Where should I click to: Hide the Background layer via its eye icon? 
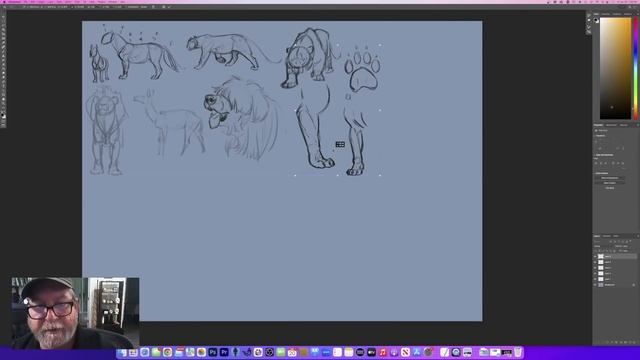tap(595, 284)
